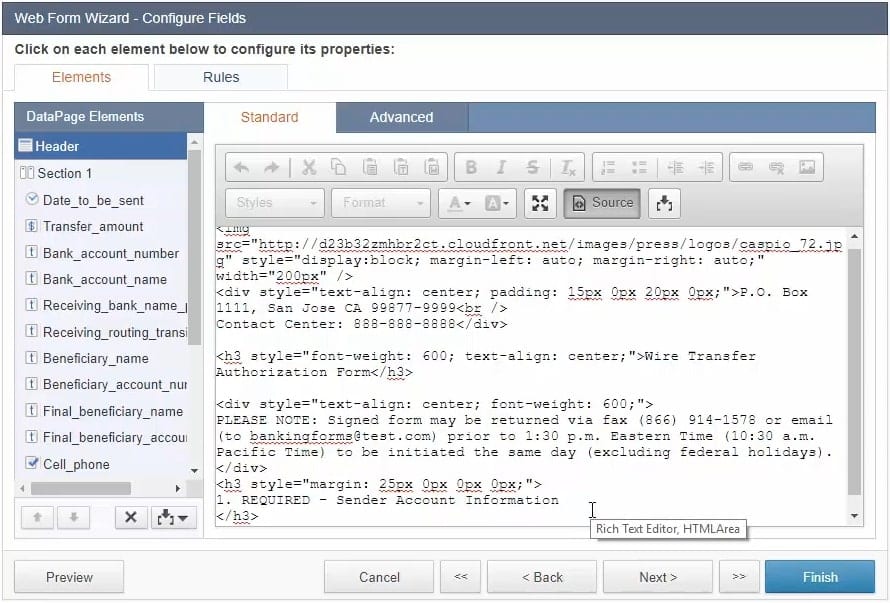Viewport: 890px width, 603px height.
Task: Open the Styles dropdown
Action: click(275, 203)
